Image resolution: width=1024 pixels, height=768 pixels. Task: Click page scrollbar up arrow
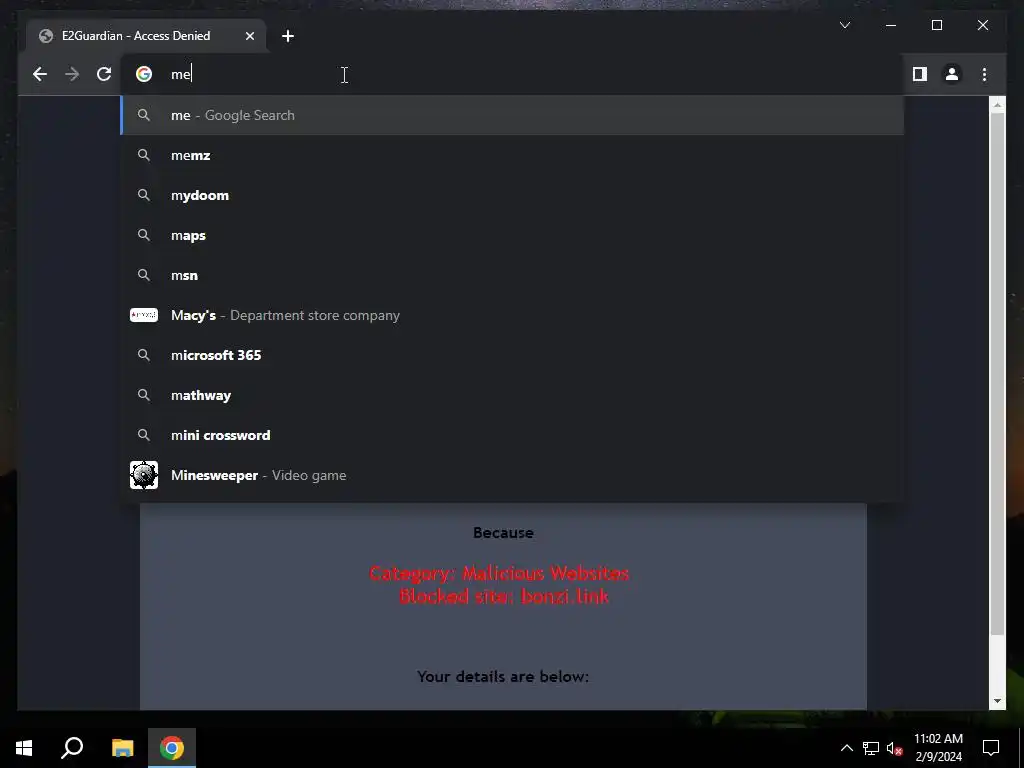[x=997, y=104]
